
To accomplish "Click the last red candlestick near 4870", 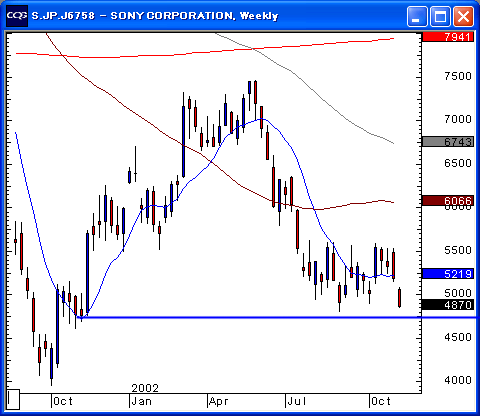I will (x=399, y=298).
